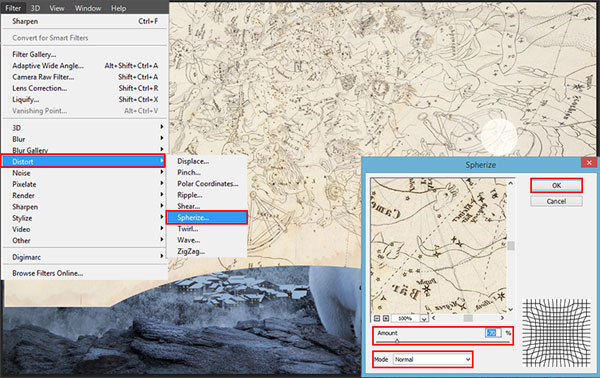The width and height of the screenshot is (600, 378).
Task: Expand the Blur Gallery submenu
Action: (85, 150)
